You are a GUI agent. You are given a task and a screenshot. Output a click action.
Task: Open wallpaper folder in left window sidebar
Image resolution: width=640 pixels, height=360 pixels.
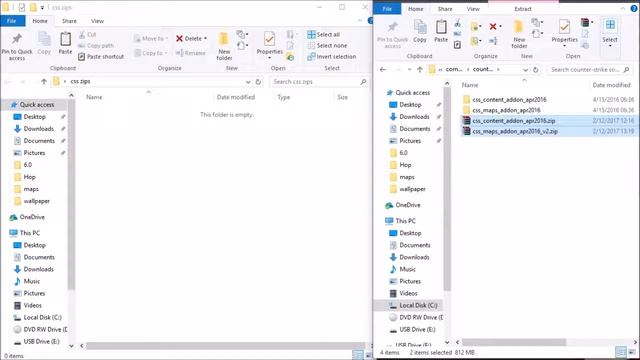tap(36, 201)
